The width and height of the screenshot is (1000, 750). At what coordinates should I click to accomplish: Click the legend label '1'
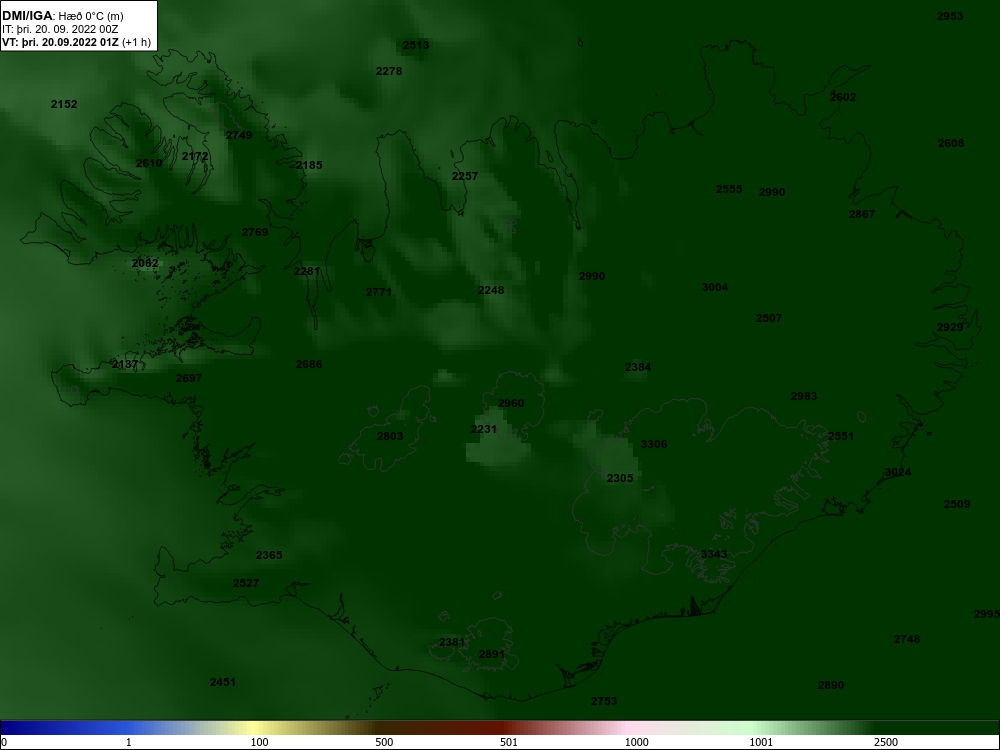(x=129, y=743)
